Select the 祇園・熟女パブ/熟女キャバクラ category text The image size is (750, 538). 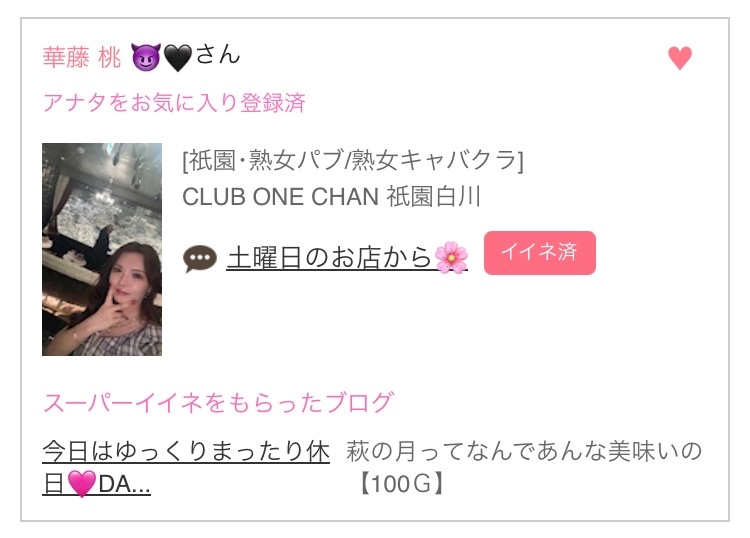pos(353,160)
